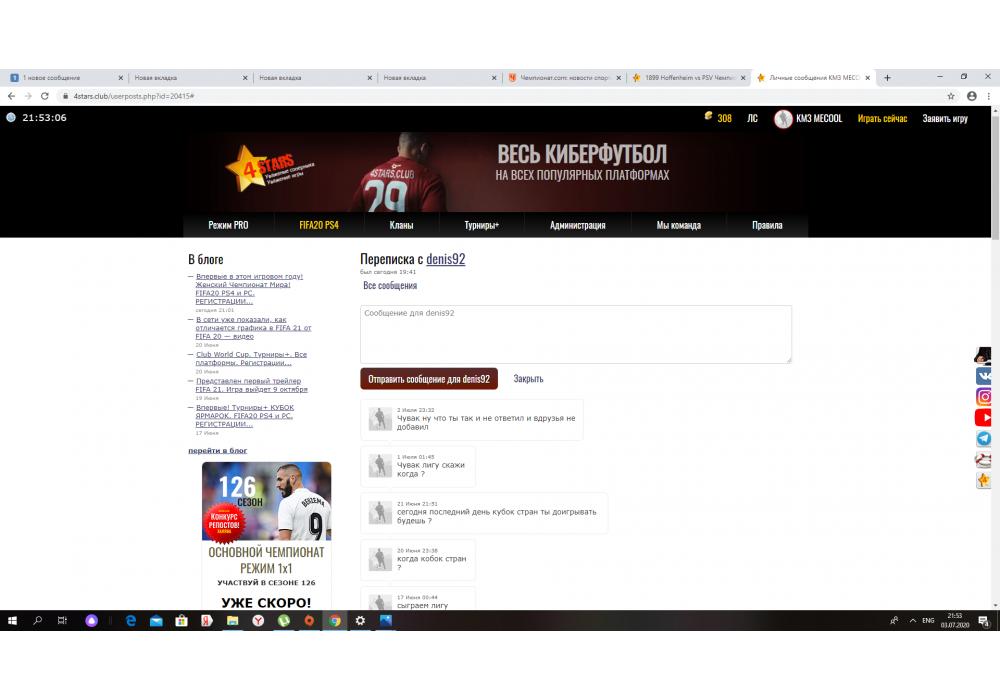Screen dimensions: 1000x700
Task: Open uTorrent from the taskbar
Action: click(x=284, y=620)
